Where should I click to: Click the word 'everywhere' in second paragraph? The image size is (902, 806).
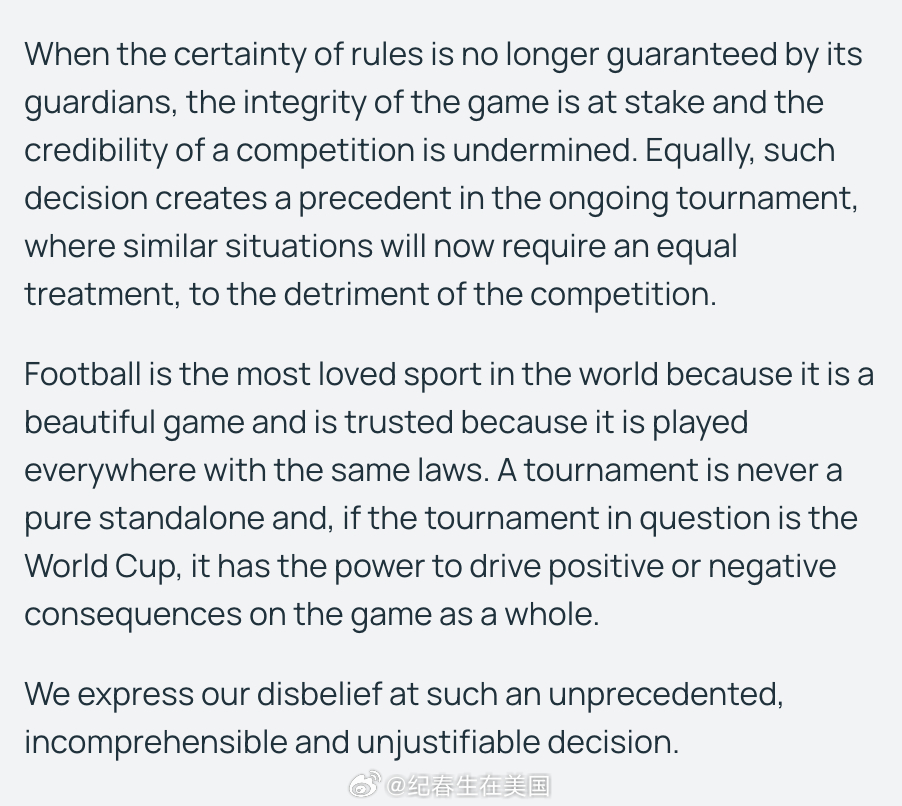(110, 471)
